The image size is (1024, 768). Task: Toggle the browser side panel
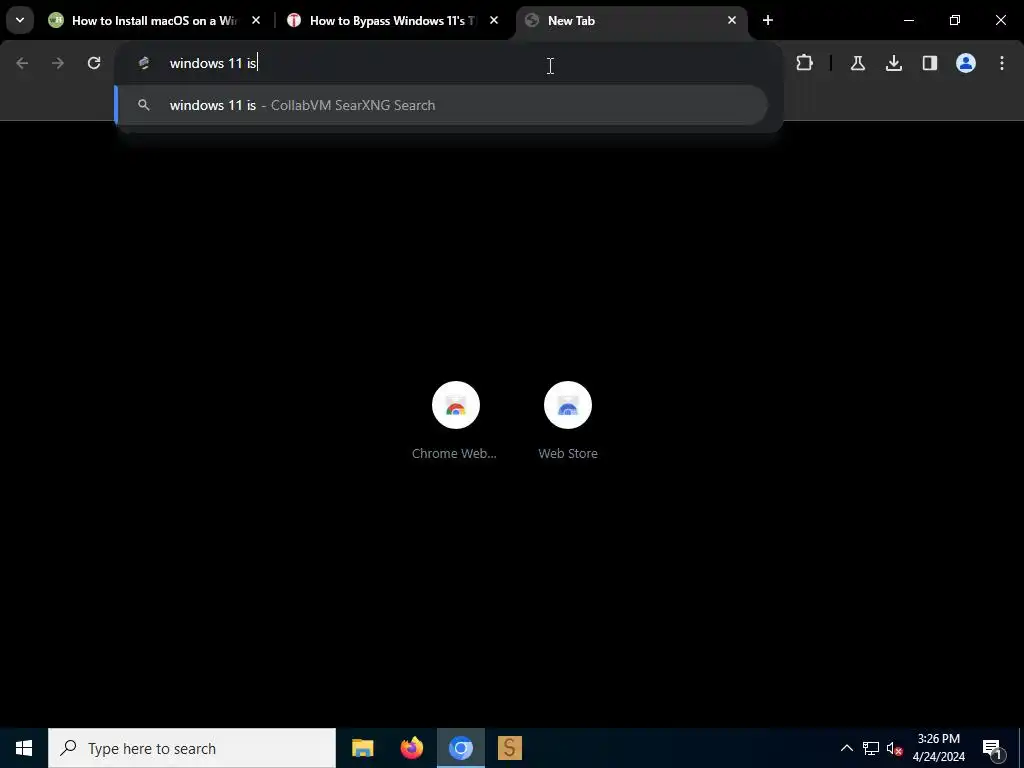click(929, 63)
